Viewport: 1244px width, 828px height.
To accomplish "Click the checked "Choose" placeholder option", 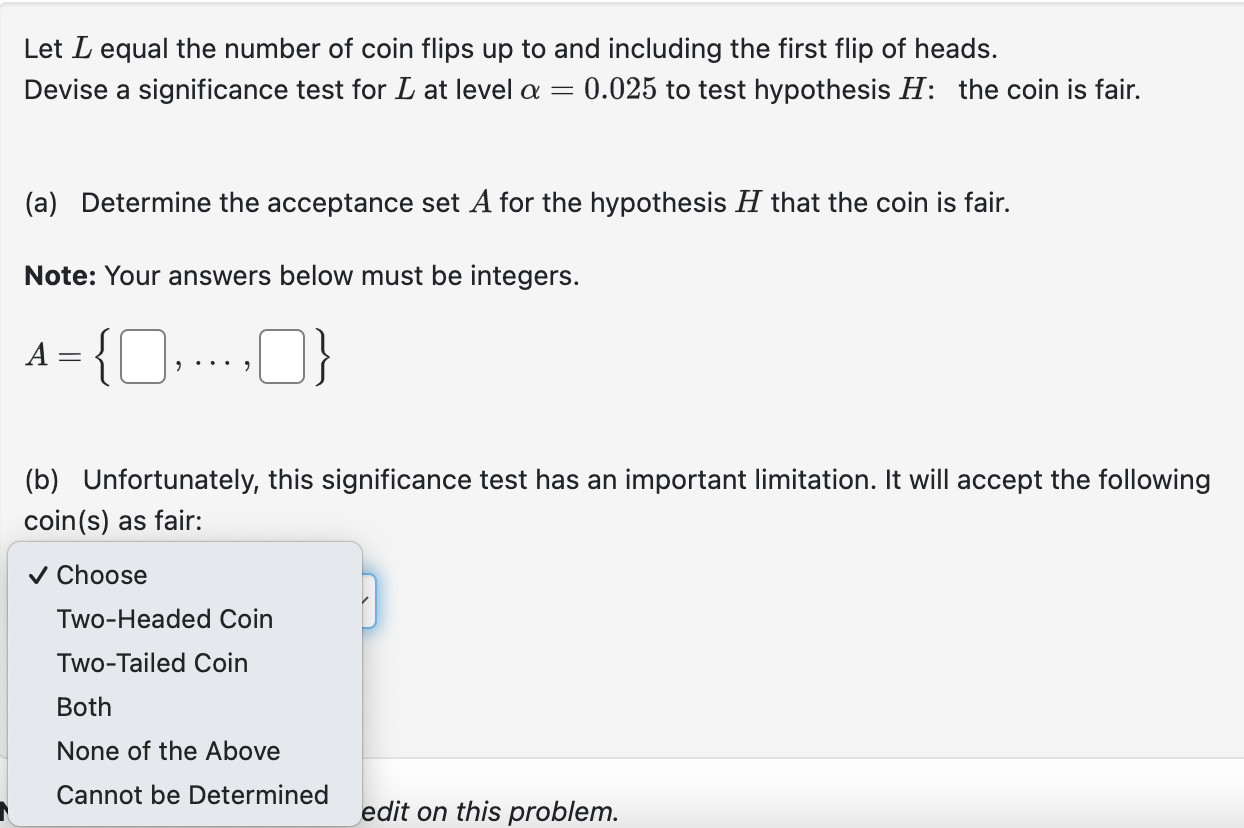I will (102, 574).
